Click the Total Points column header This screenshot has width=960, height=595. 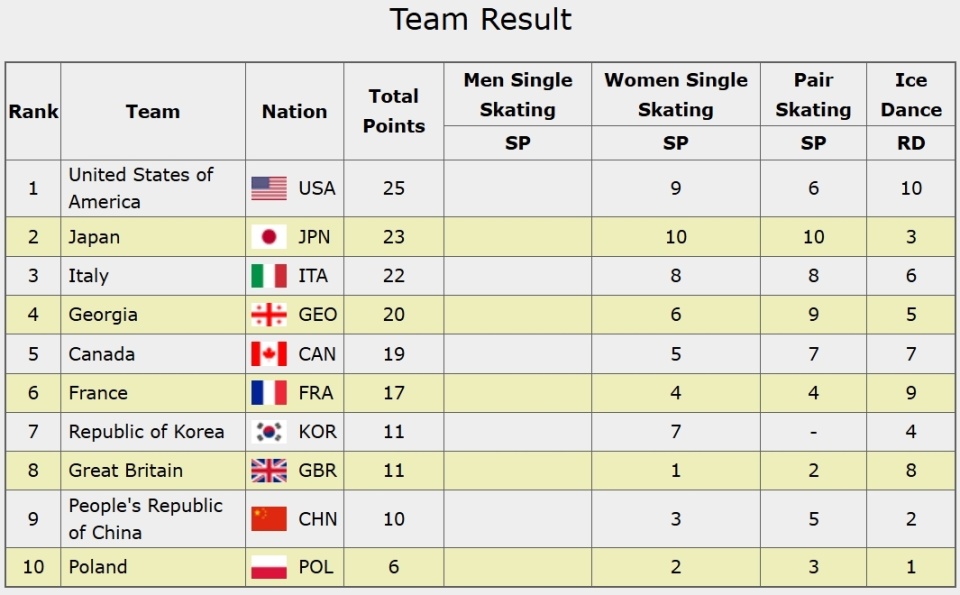[394, 111]
